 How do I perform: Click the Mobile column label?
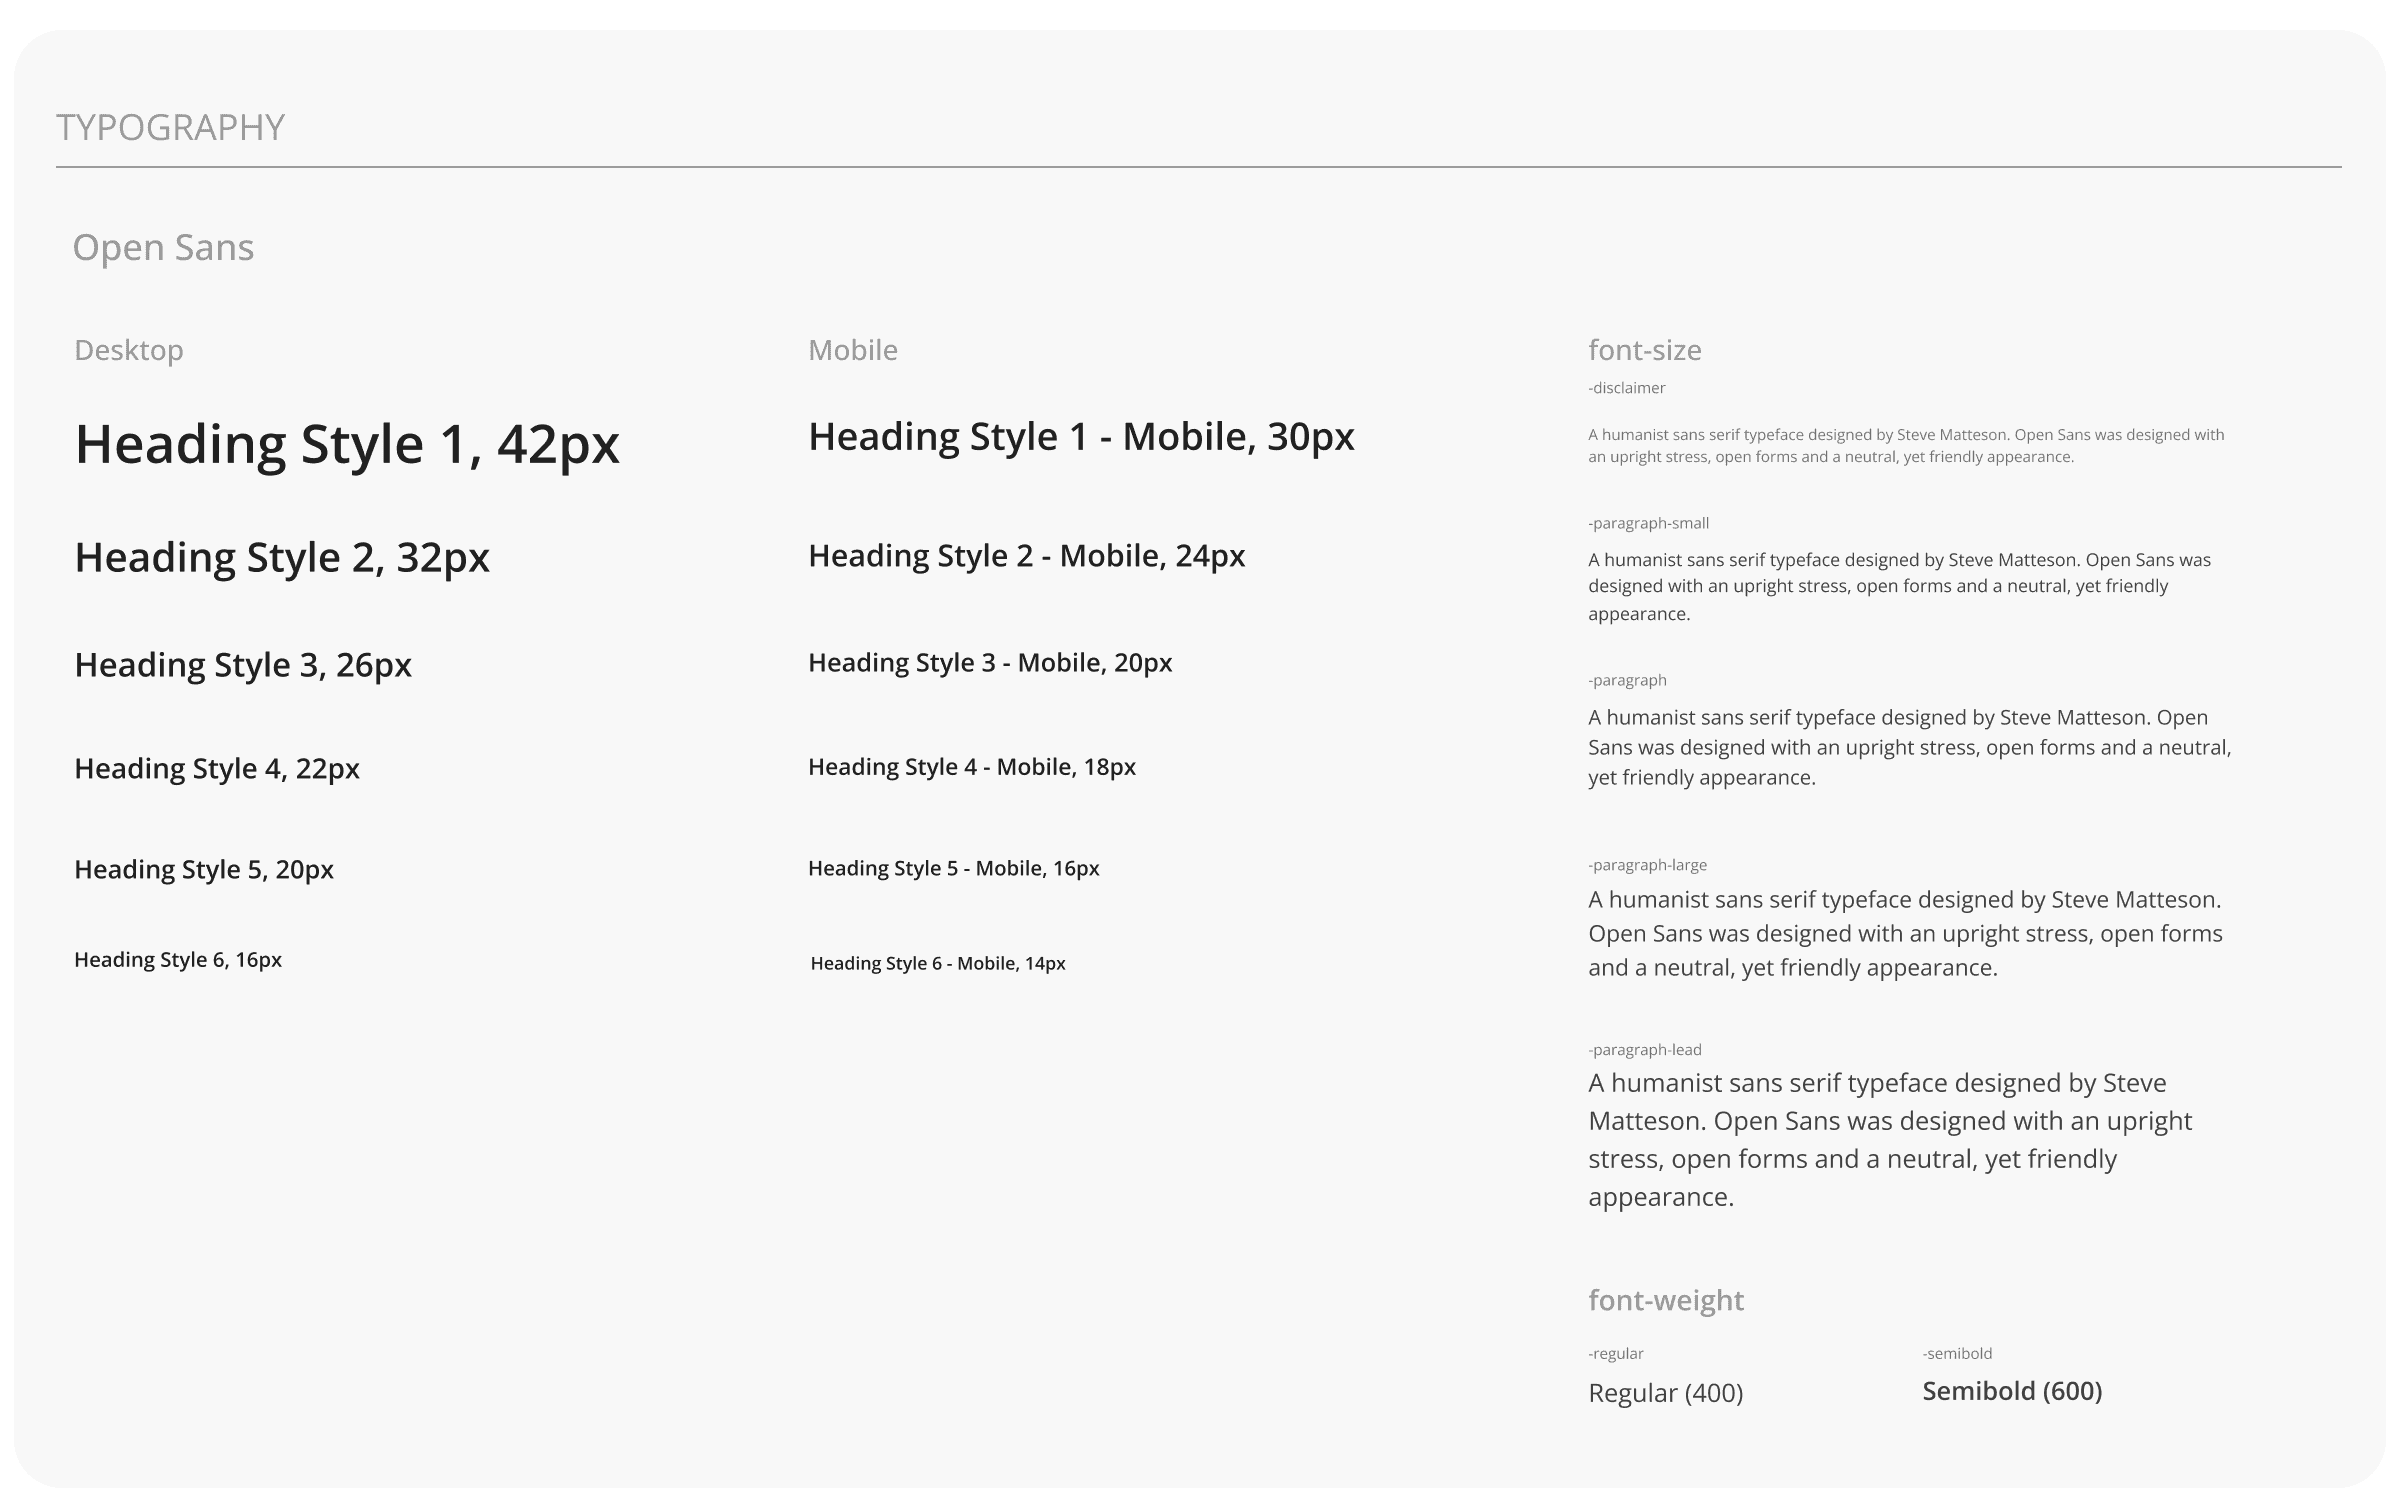tap(853, 350)
